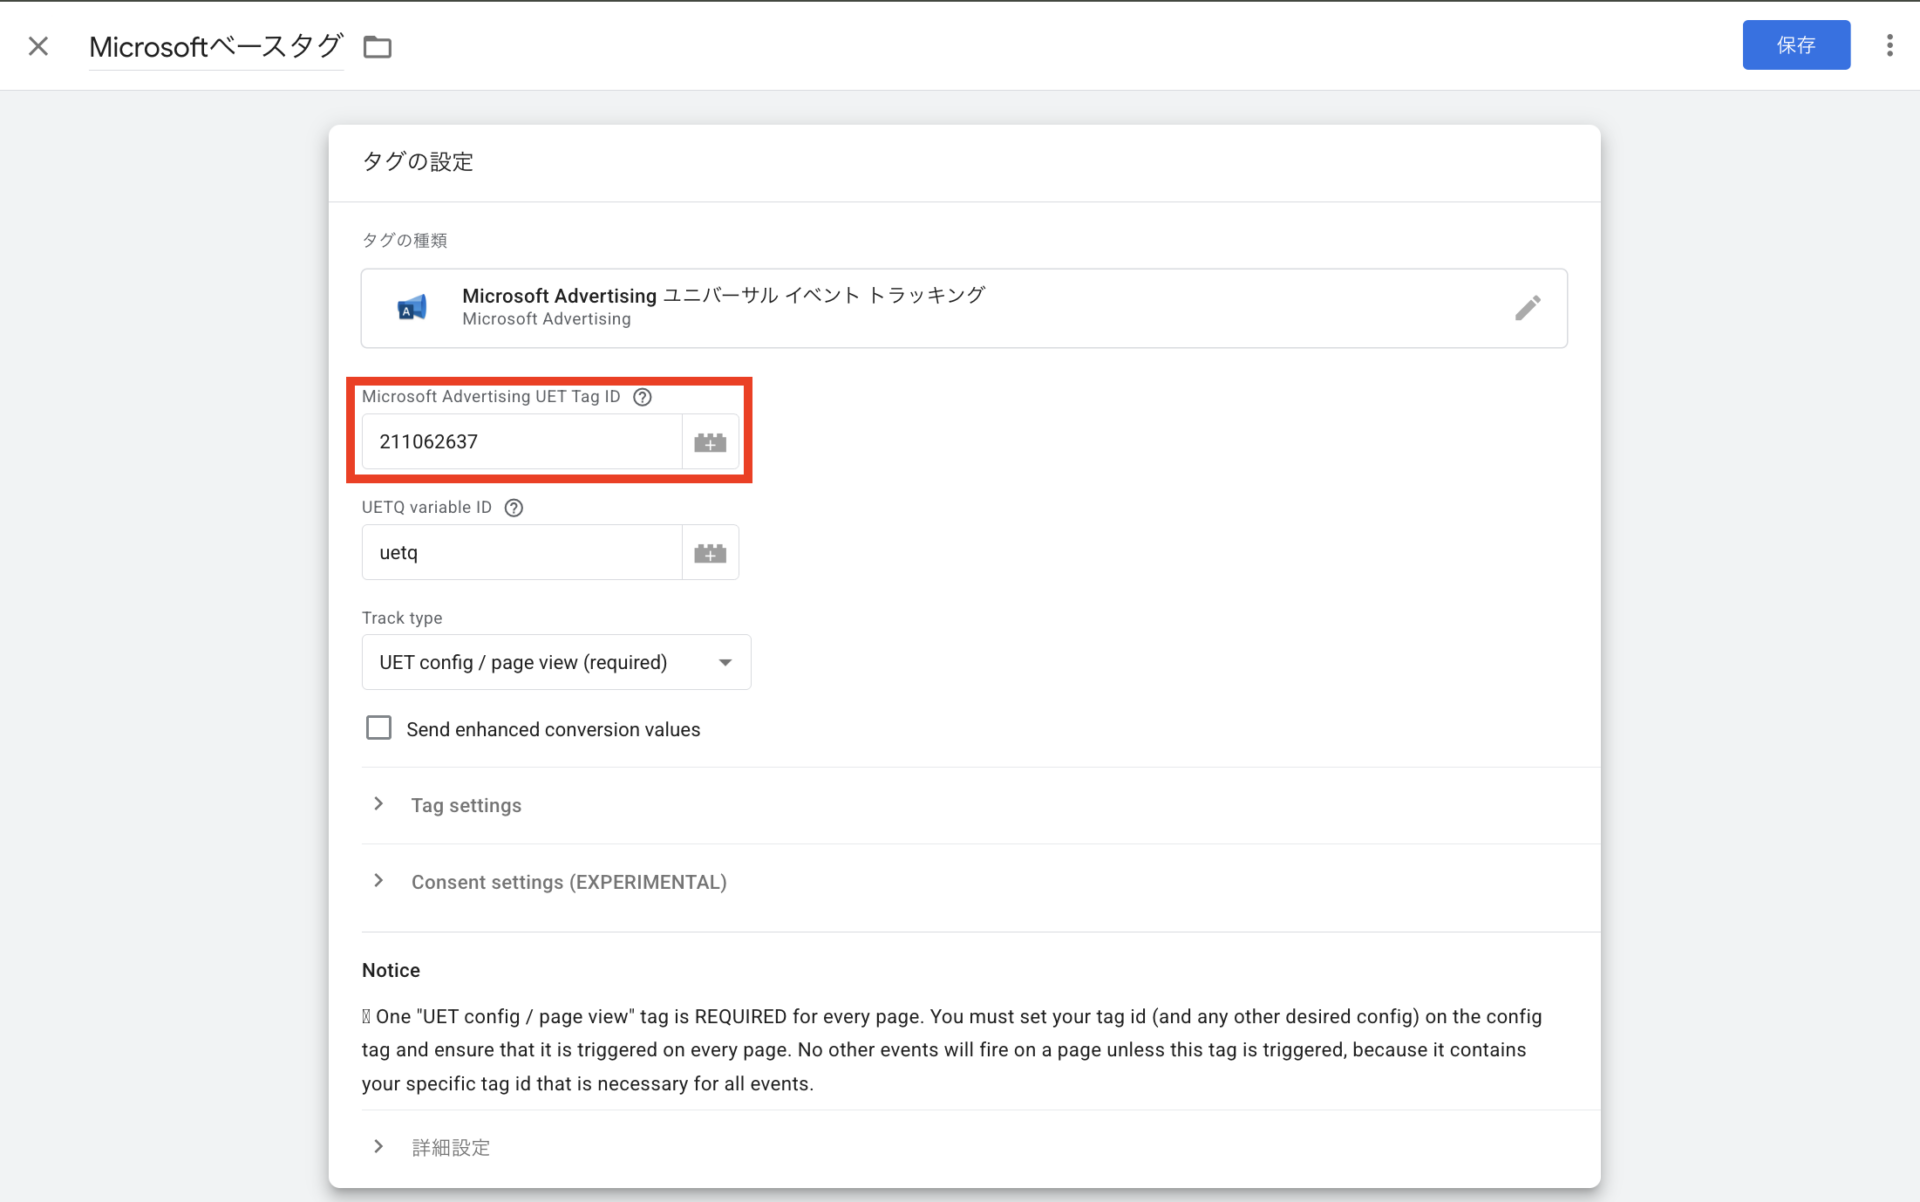Click the Track type label
Image resolution: width=1920 pixels, height=1202 pixels.
pyautogui.click(x=402, y=618)
